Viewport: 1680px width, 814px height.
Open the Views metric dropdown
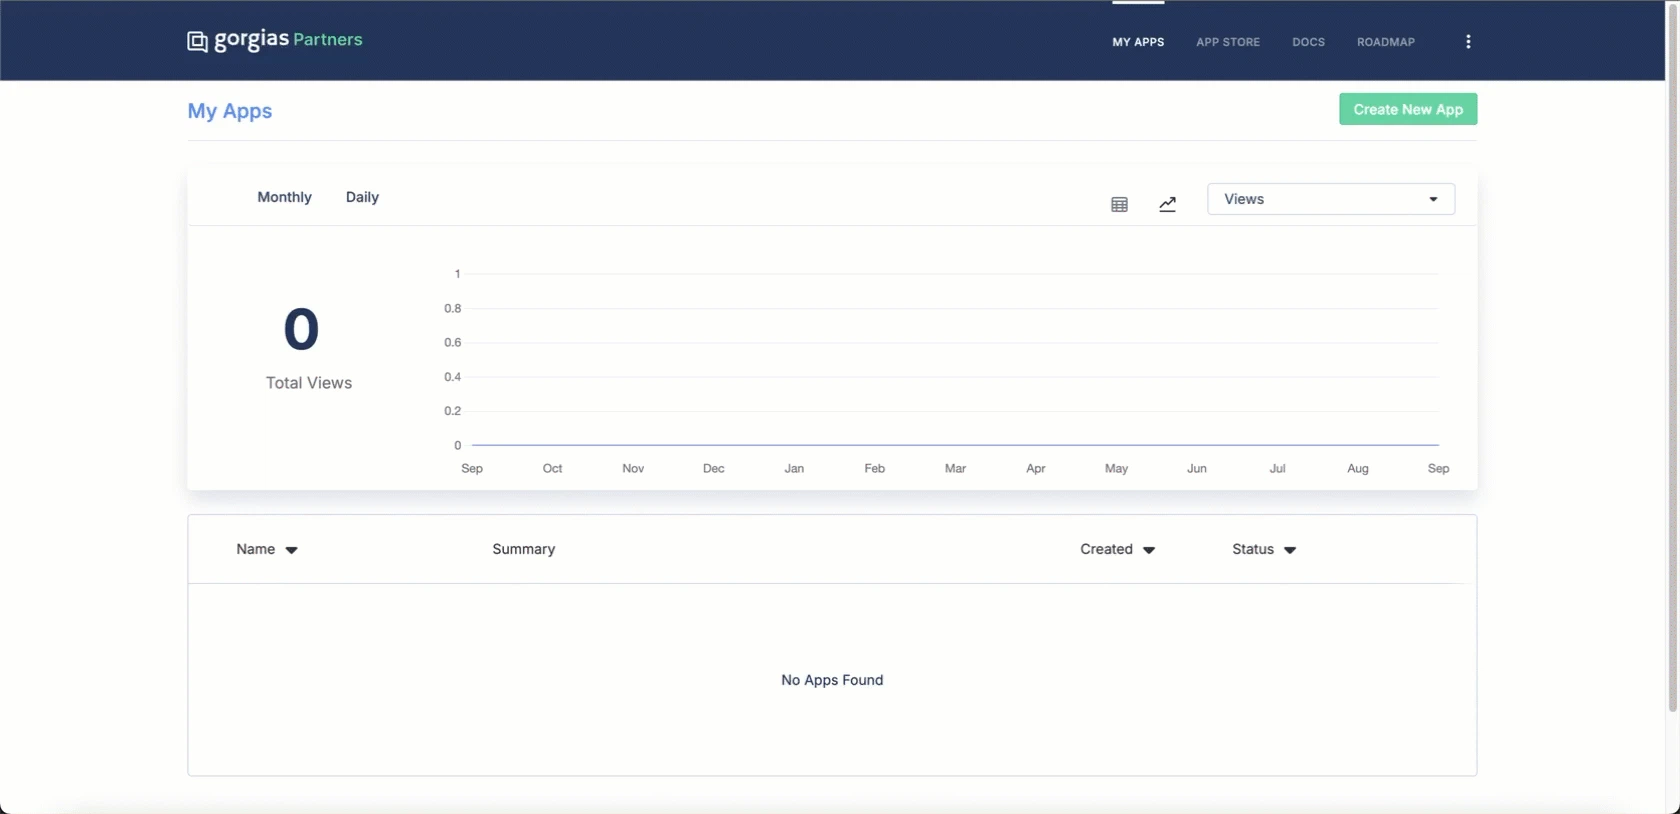1331,199
